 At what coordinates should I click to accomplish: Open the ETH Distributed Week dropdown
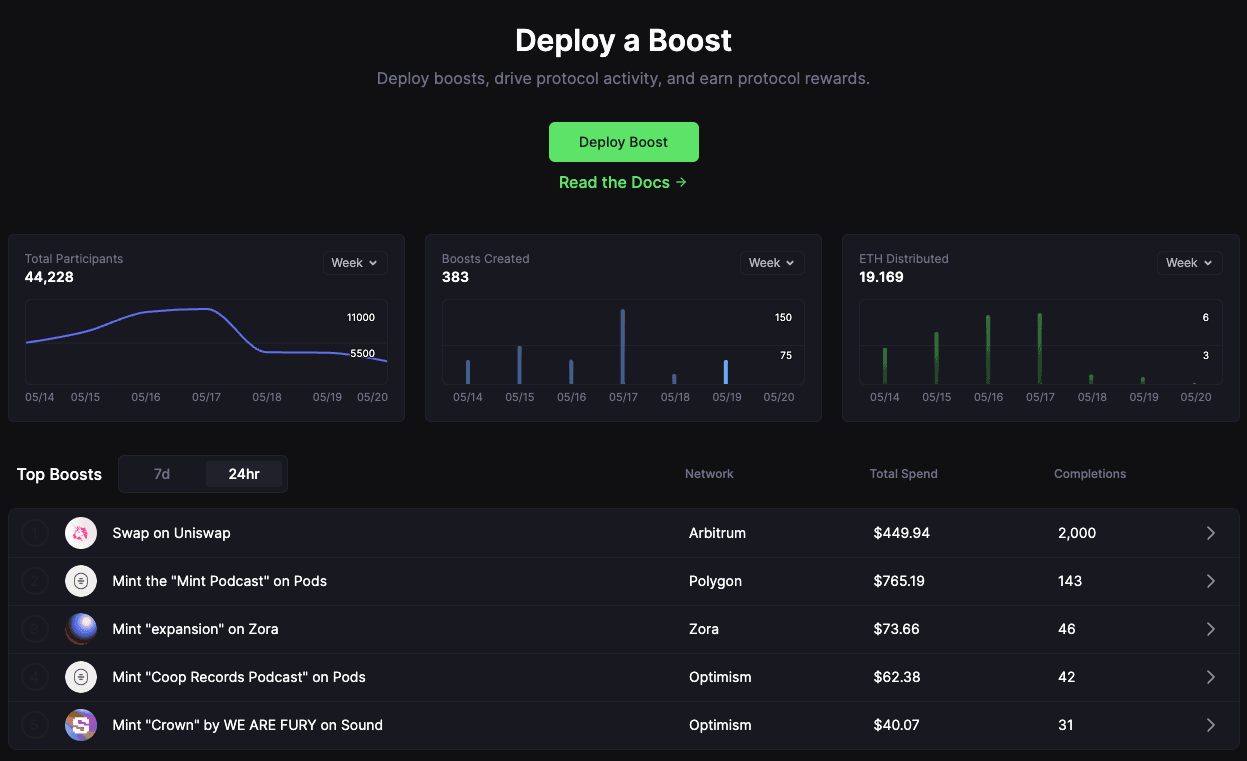pyautogui.click(x=1189, y=263)
